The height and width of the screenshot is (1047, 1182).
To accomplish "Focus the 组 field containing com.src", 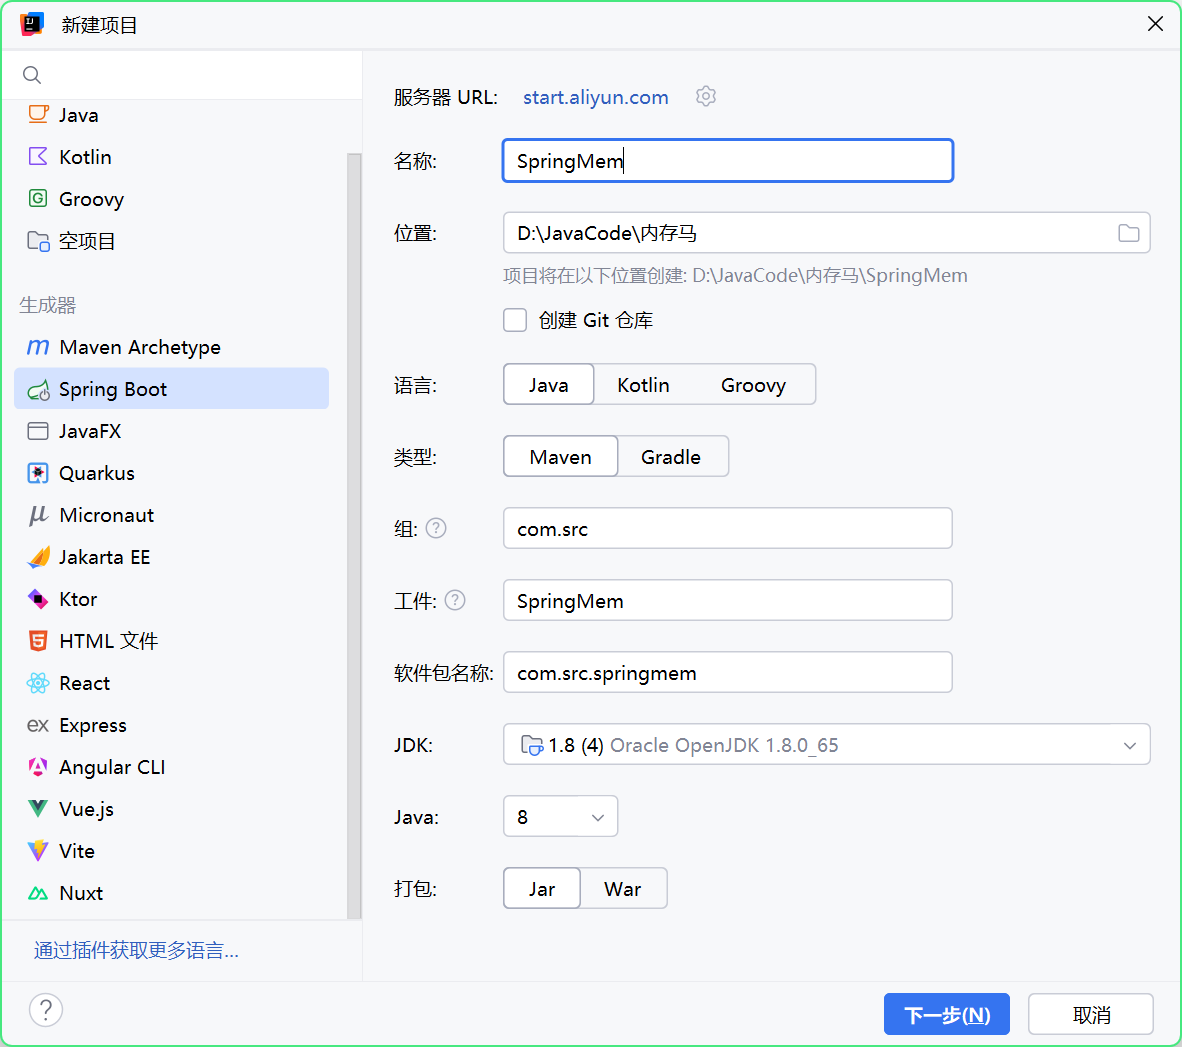I will [727, 528].
